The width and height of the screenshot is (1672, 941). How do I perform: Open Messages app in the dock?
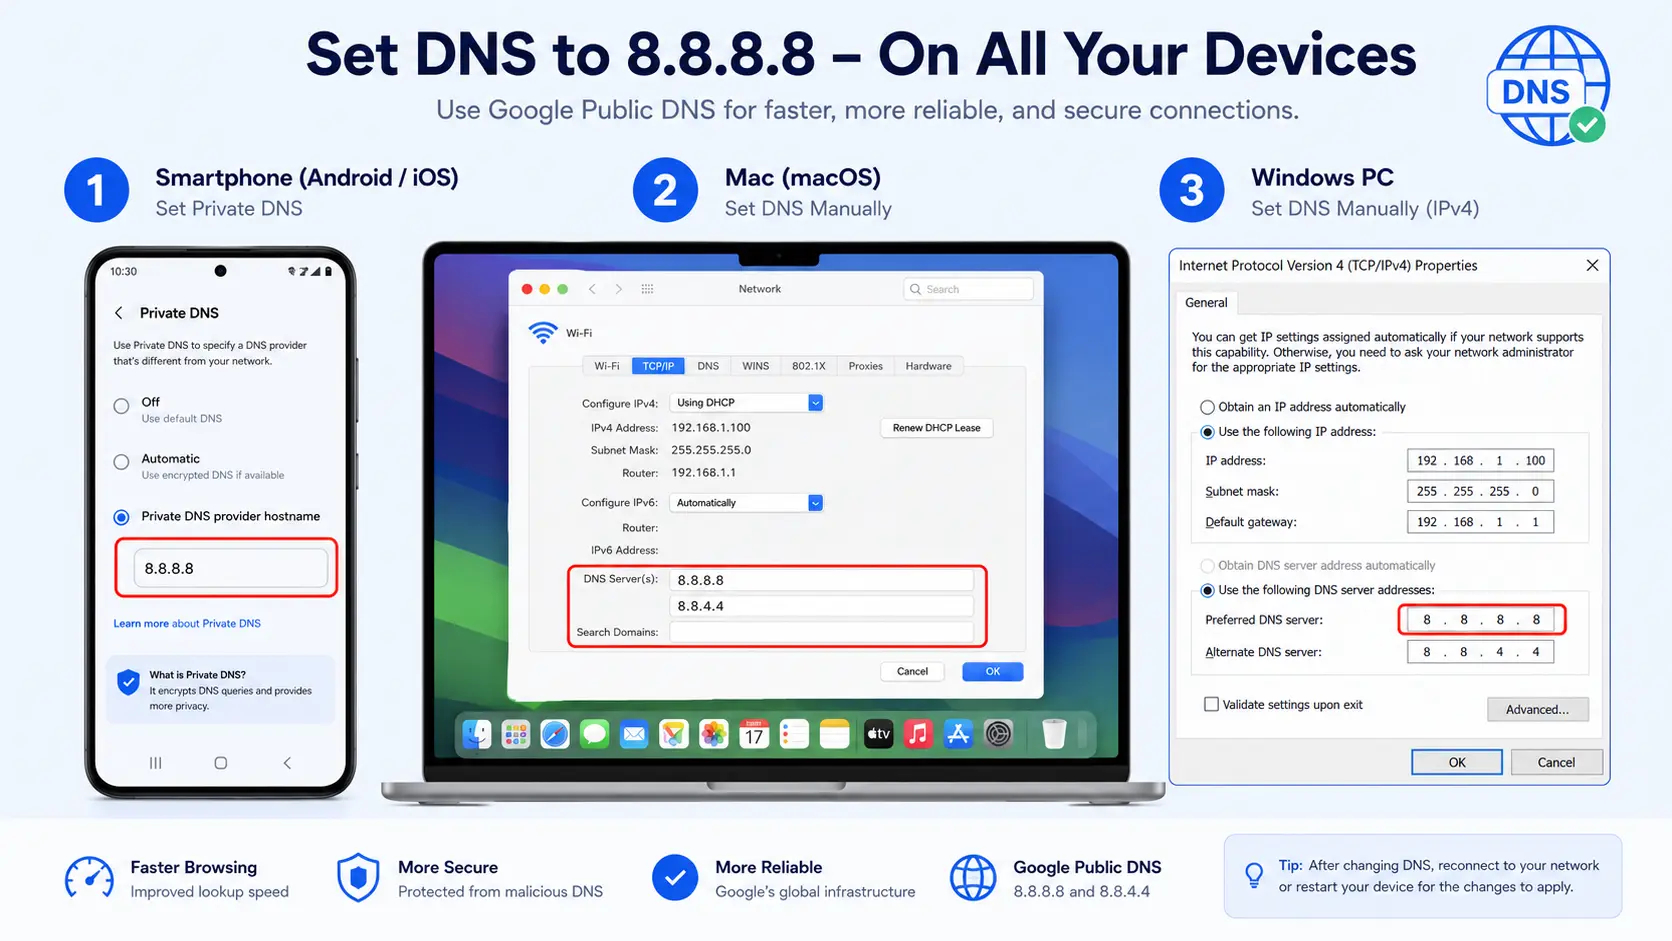pos(595,735)
